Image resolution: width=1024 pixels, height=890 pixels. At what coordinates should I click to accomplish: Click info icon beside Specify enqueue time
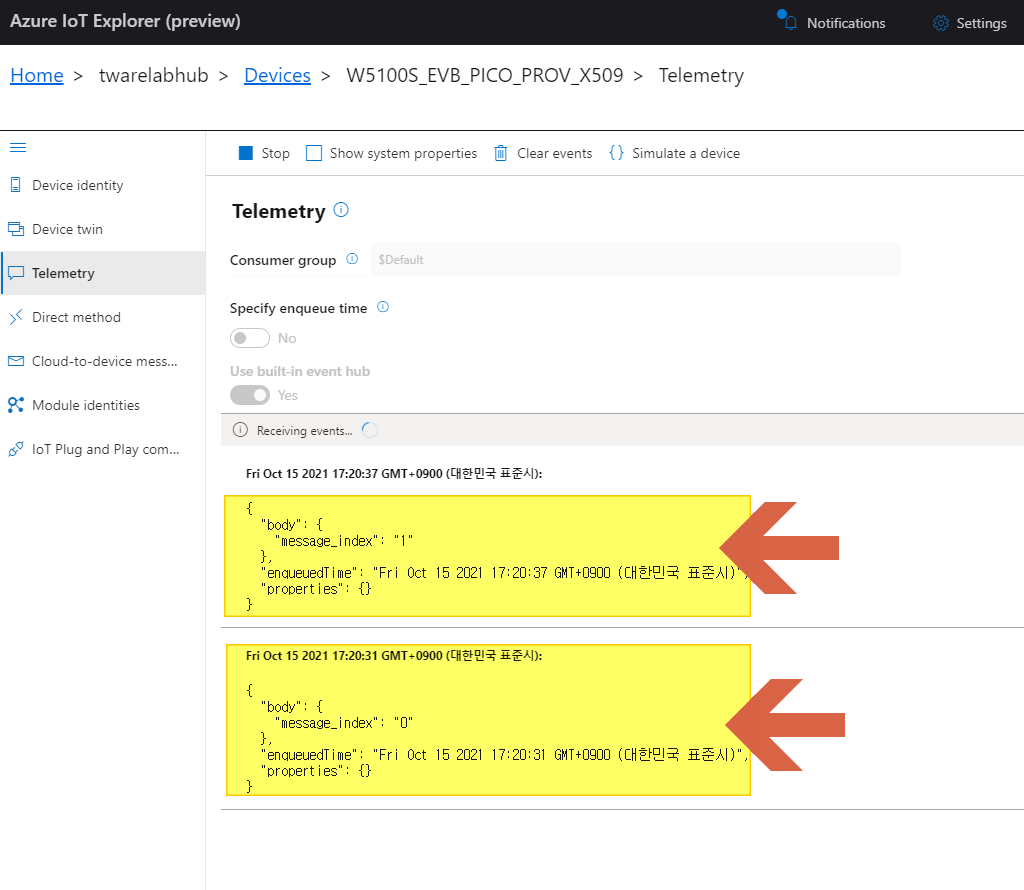[383, 307]
